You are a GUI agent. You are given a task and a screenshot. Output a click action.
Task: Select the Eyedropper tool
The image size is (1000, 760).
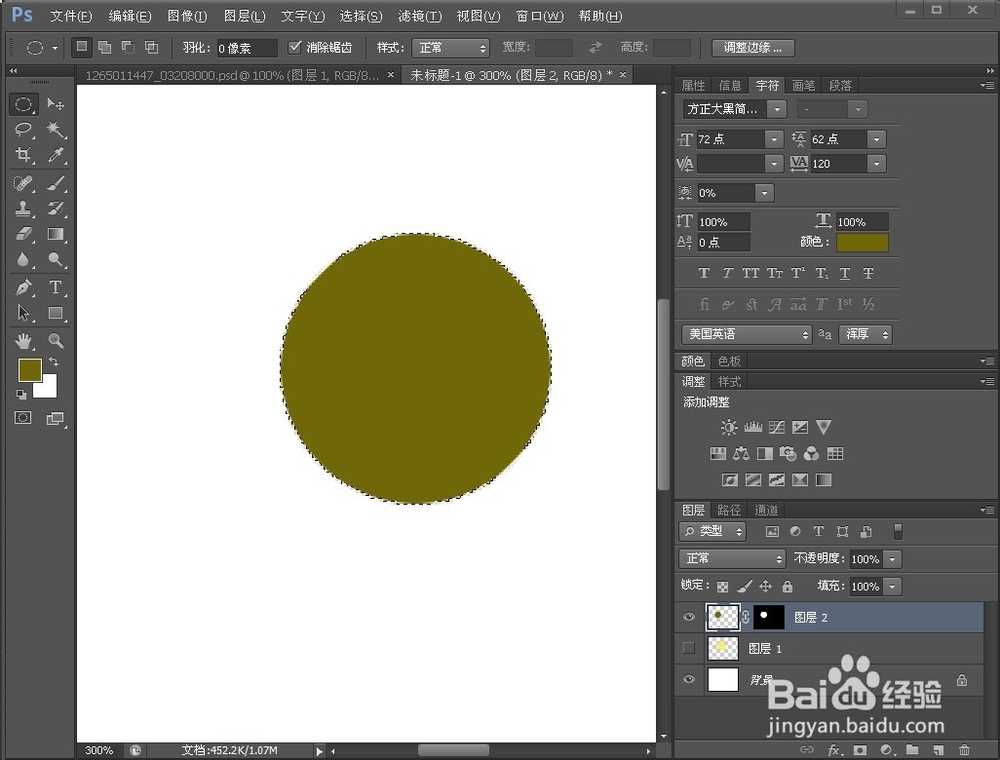[55, 155]
